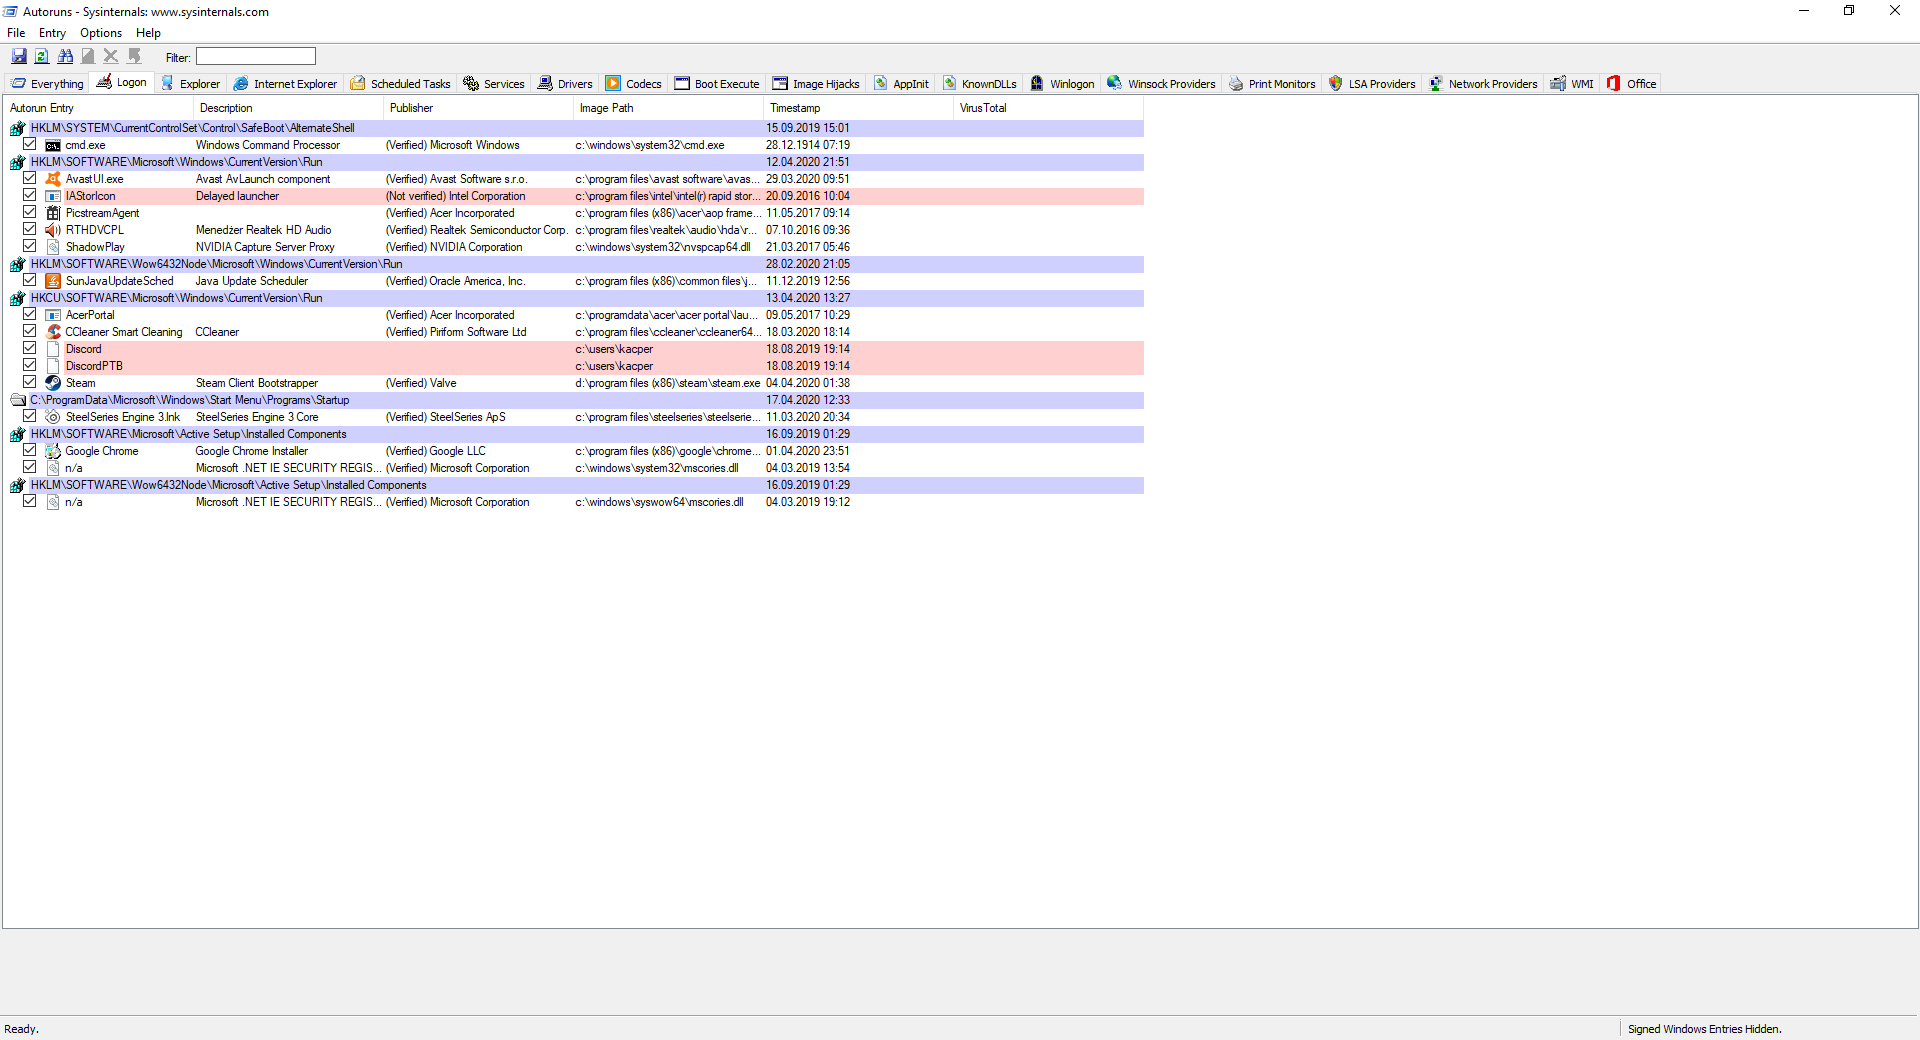Open the Image Hijacks tab
Viewport: 1920px width, 1040px height.
[x=816, y=84]
